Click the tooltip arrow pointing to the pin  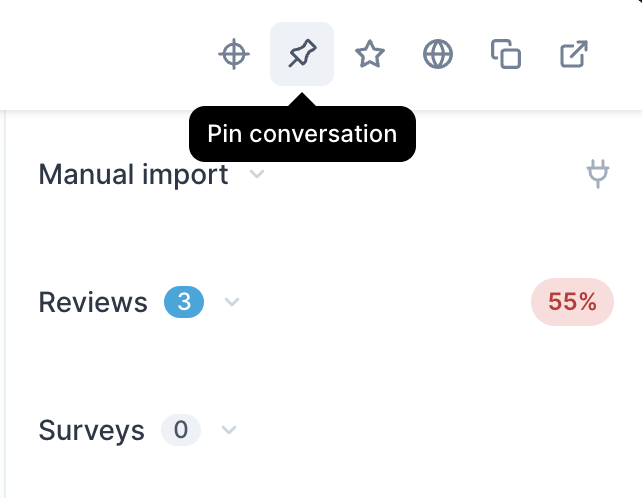tap(302, 100)
